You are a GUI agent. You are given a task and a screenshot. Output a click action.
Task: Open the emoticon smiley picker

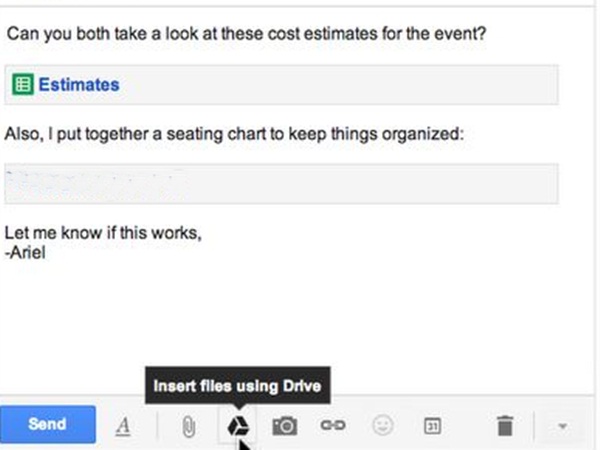pos(382,425)
